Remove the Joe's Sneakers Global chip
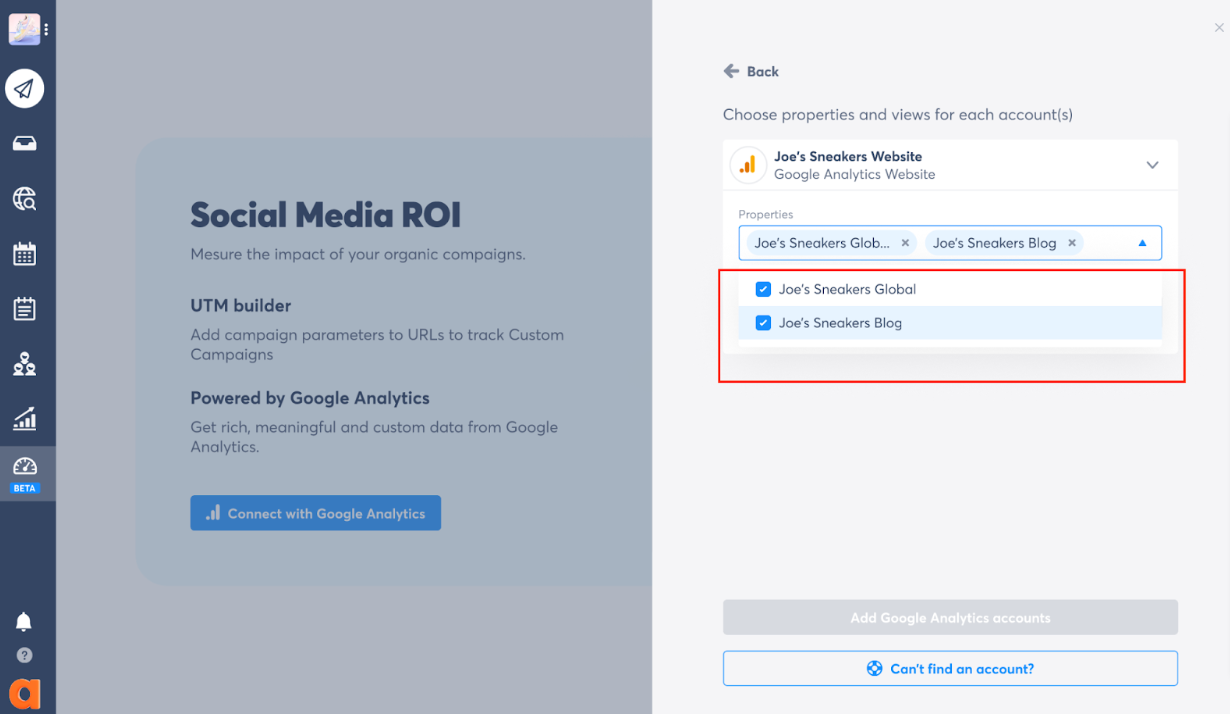The height and width of the screenshot is (714, 1230). (905, 243)
